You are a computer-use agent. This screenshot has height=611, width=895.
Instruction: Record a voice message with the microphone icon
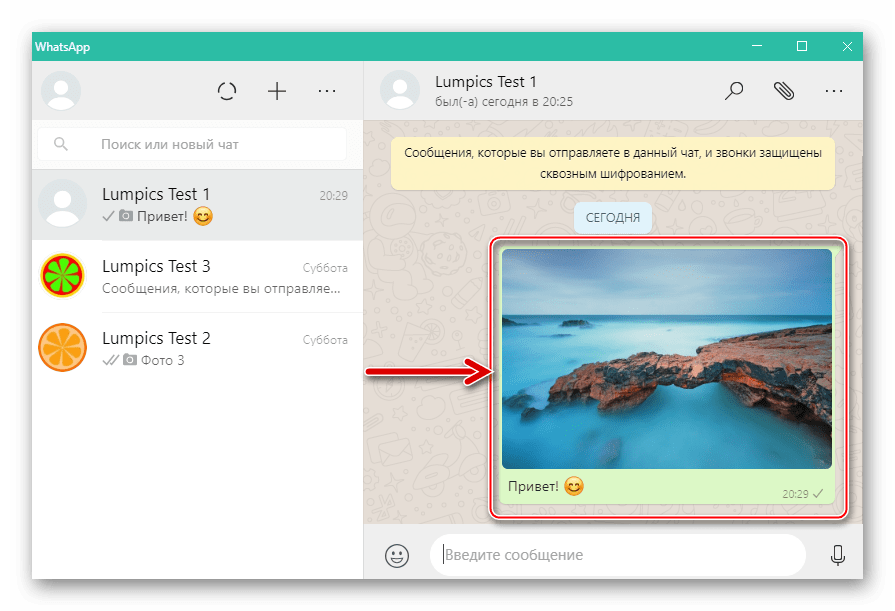836,555
